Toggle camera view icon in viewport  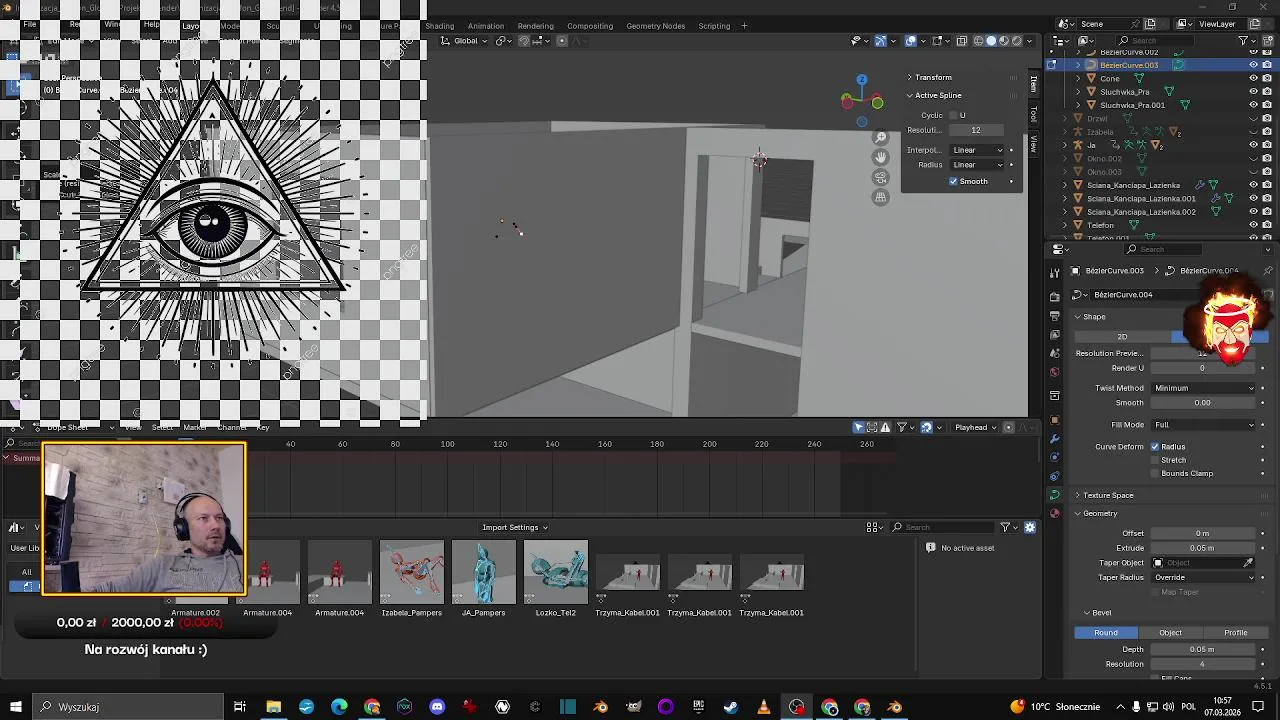coord(880,178)
